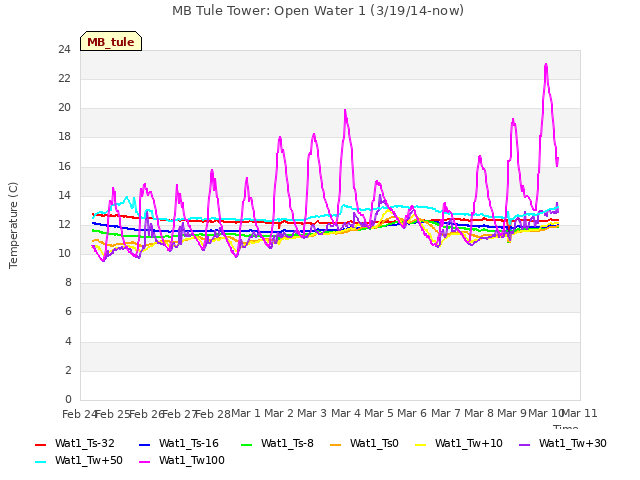The height and width of the screenshot is (480, 640).
Task: Toggle the Wat1_Tw+50 legend entry
Action: (79, 460)
